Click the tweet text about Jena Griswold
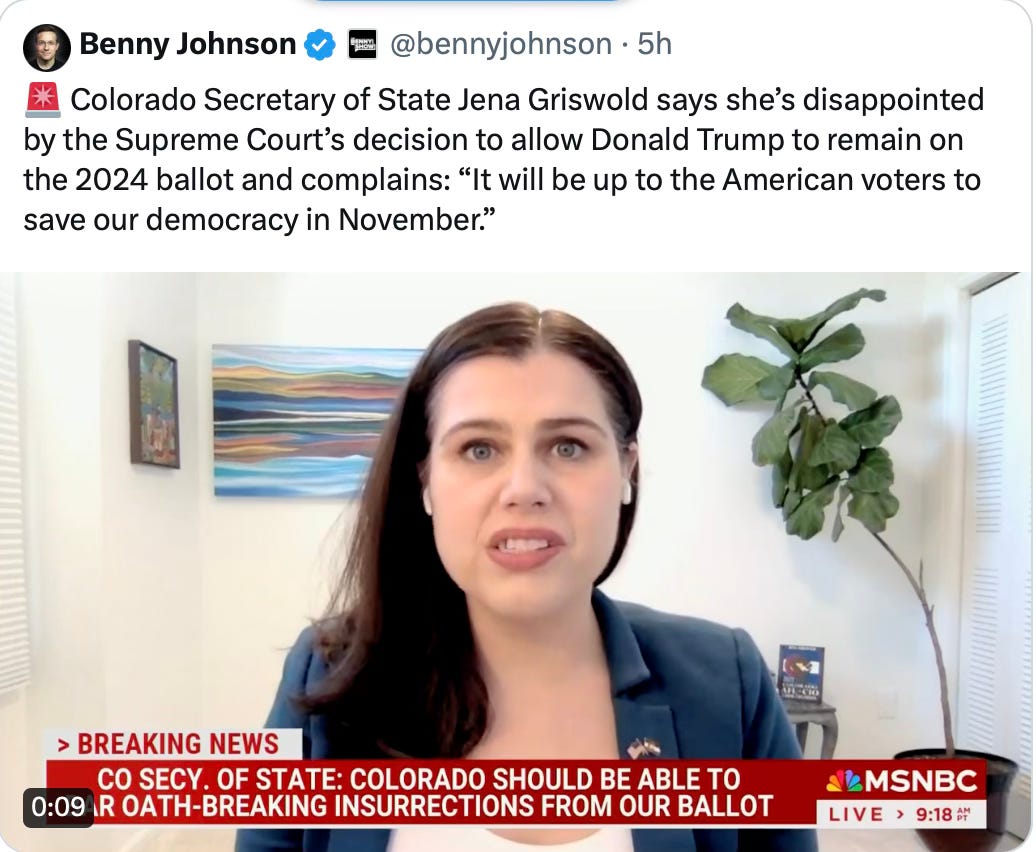 503,160
